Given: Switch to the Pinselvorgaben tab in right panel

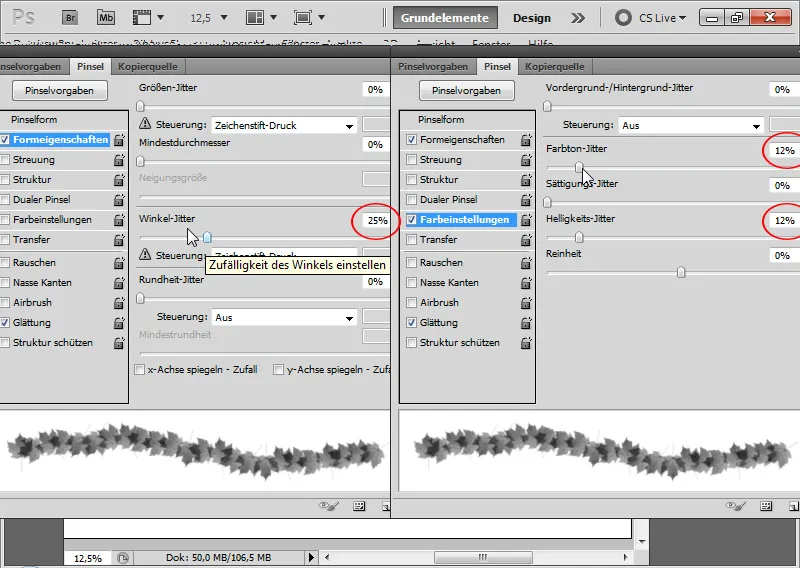Looking at the screenshot, I should (433, 67).
